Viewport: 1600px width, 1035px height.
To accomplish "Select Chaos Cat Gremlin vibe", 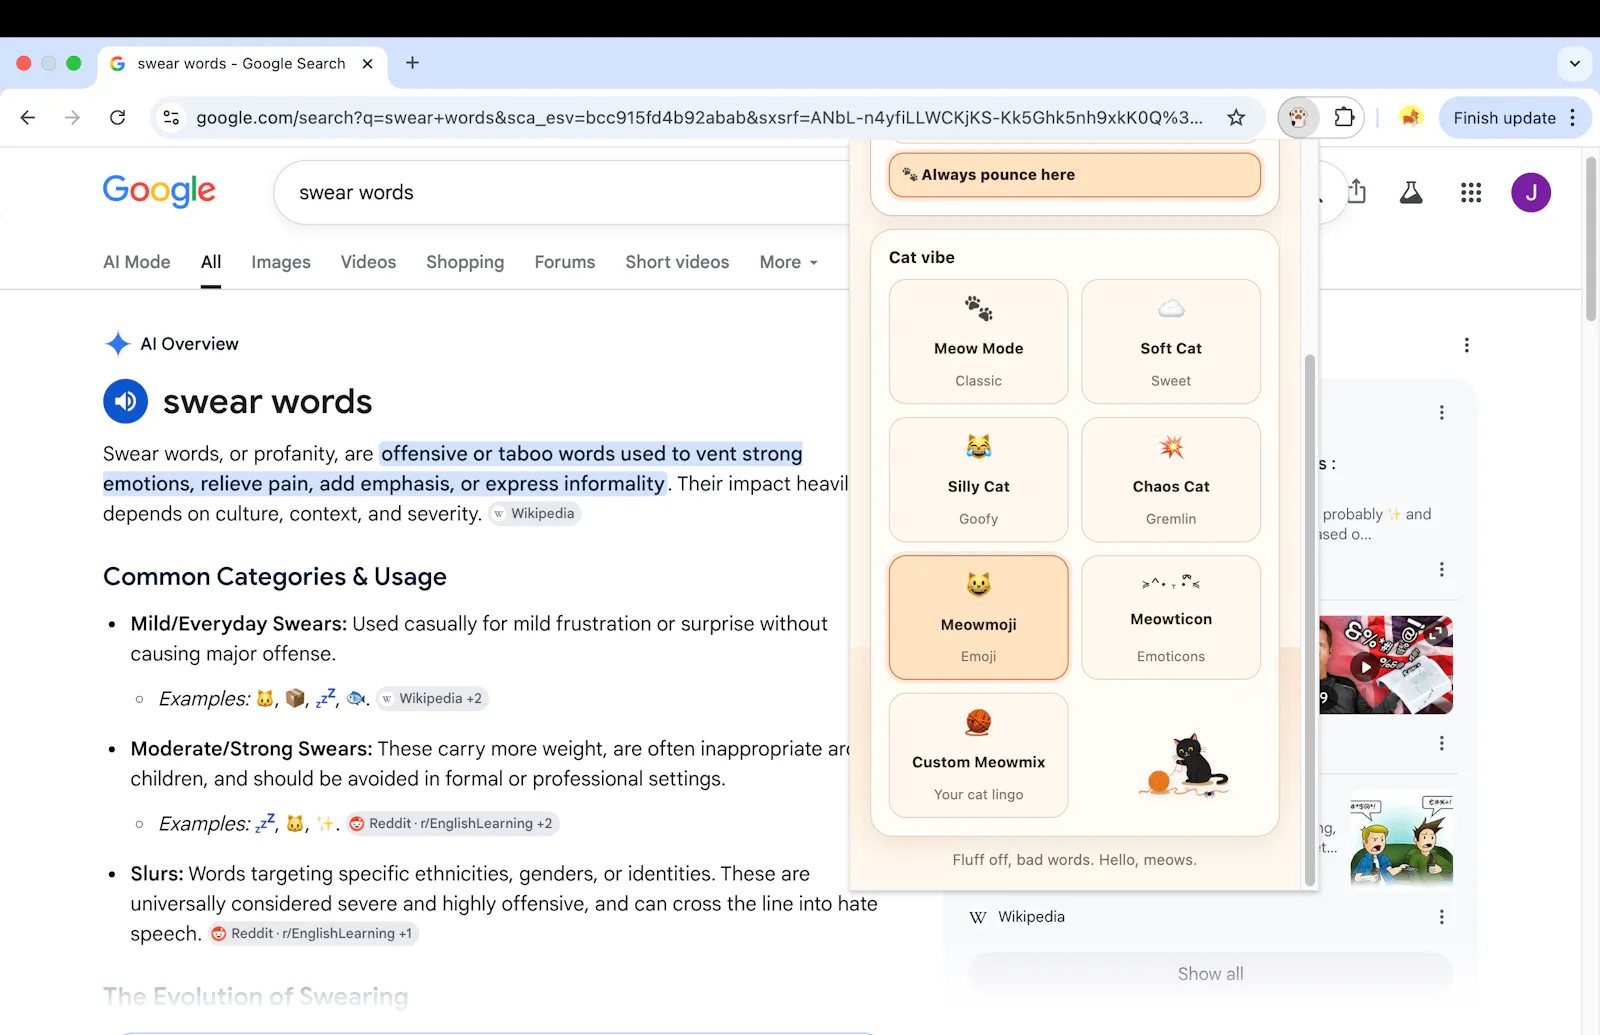I will point(1171,480).
